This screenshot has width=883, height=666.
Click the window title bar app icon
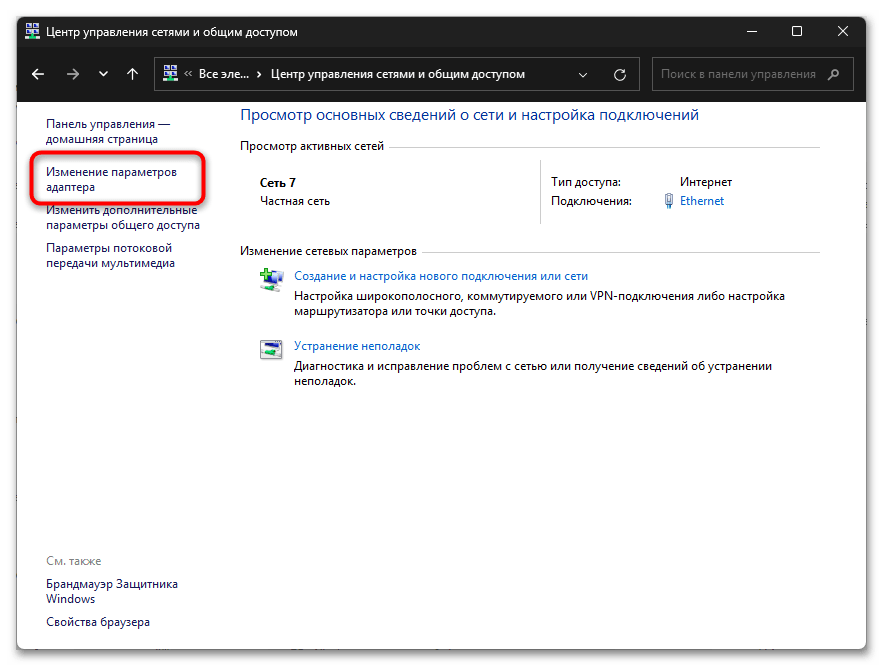pyautogui.click(x=33, y=31)
